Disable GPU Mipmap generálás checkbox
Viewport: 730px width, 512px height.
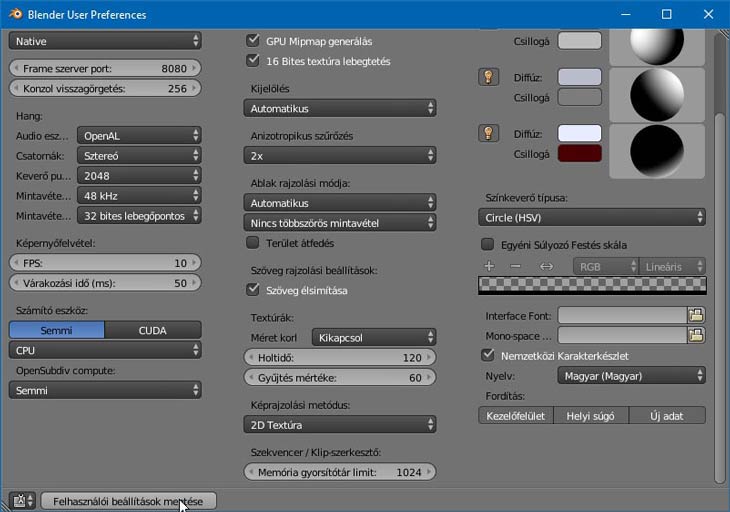pyautogui.click(x=253, y=41)
